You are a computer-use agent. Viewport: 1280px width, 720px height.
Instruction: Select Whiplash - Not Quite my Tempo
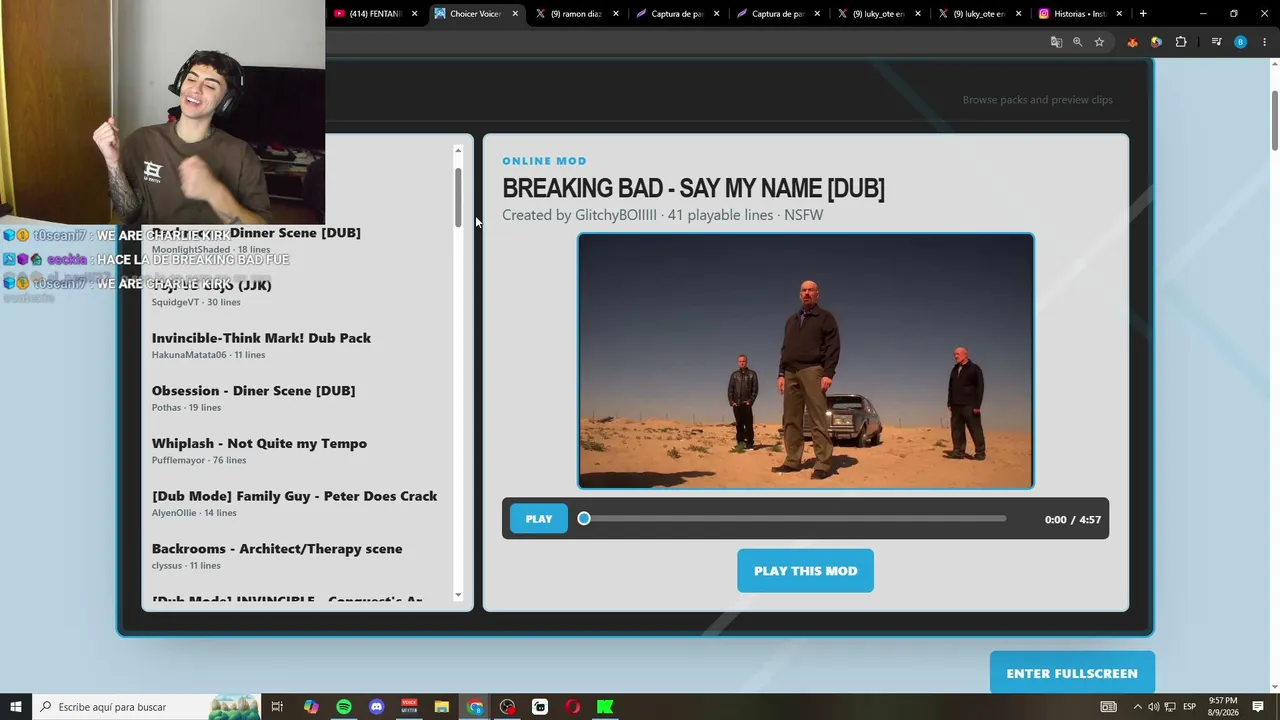(295, 451)
